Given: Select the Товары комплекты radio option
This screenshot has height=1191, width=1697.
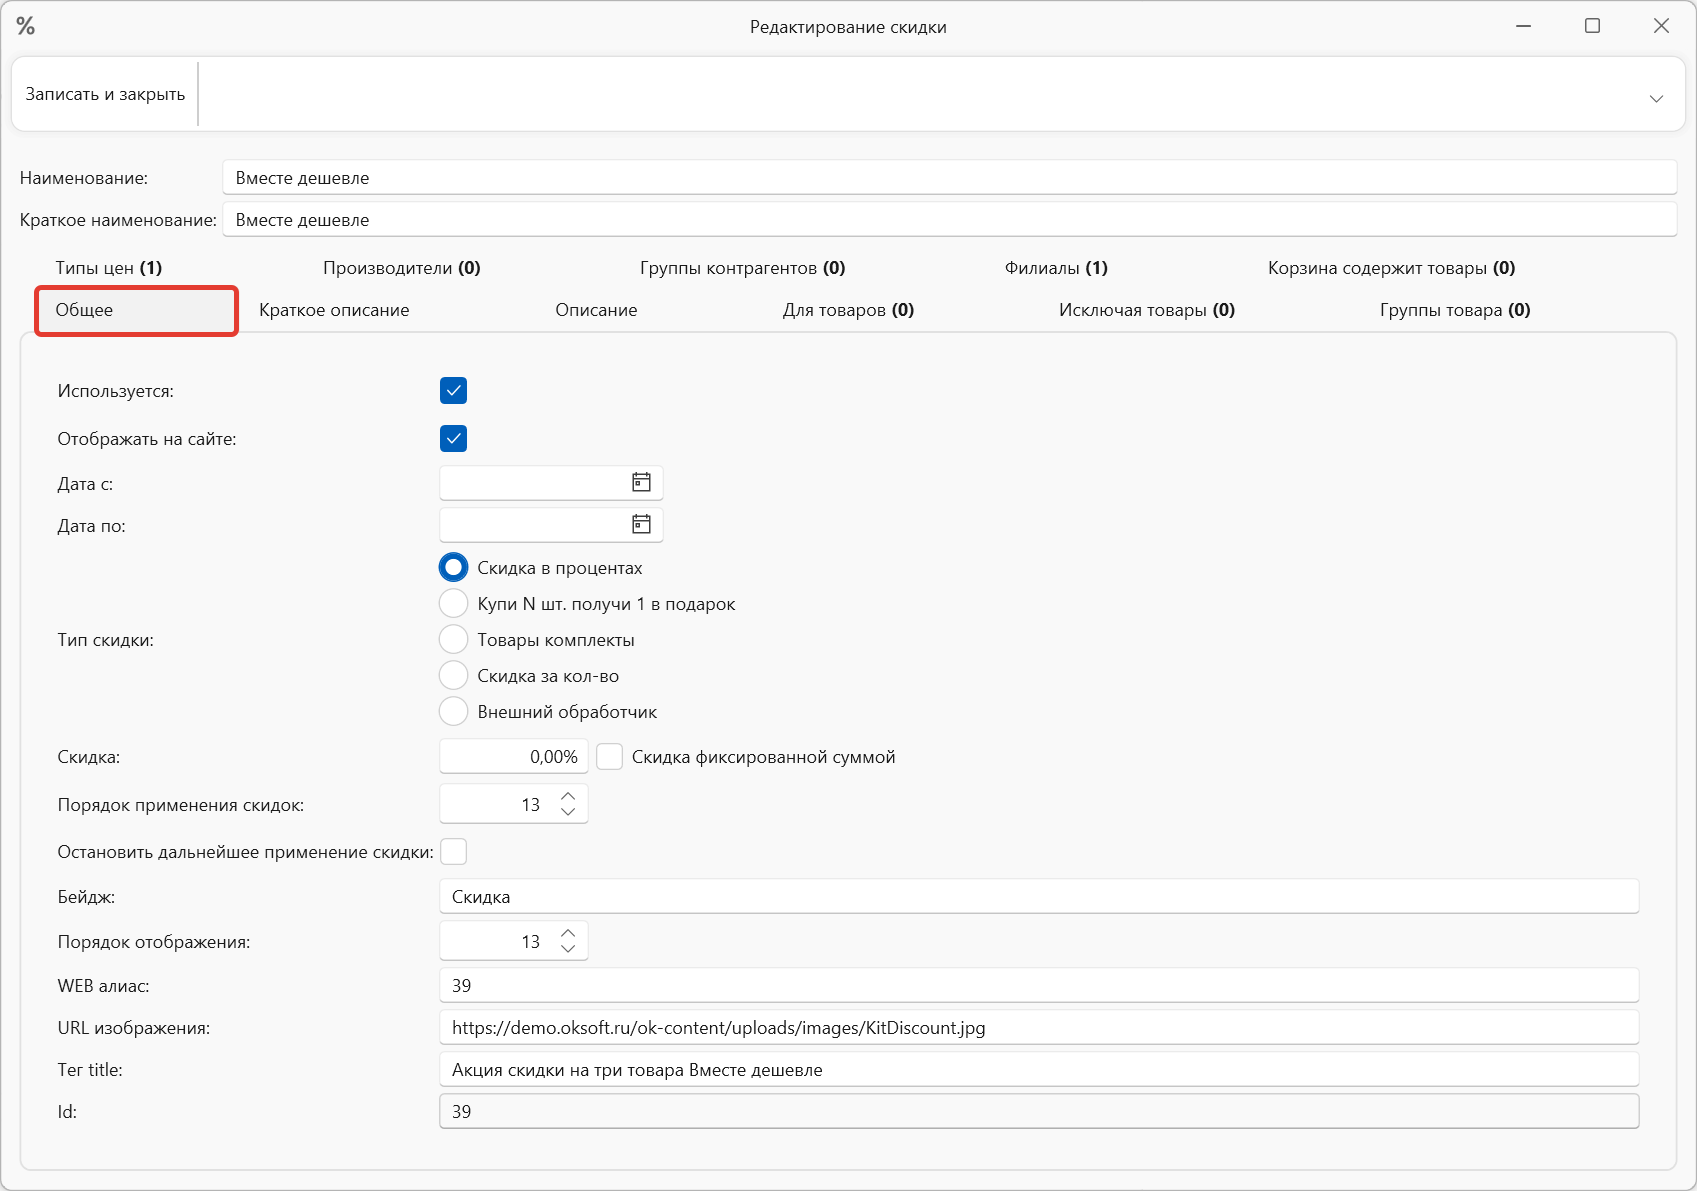Looking at the screenshot, I should [453, 640].
